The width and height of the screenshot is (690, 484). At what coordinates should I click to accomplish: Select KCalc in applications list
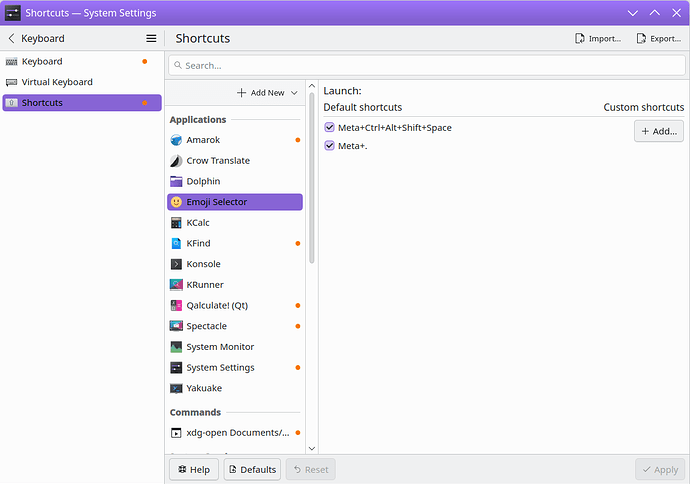pos(235,223)
